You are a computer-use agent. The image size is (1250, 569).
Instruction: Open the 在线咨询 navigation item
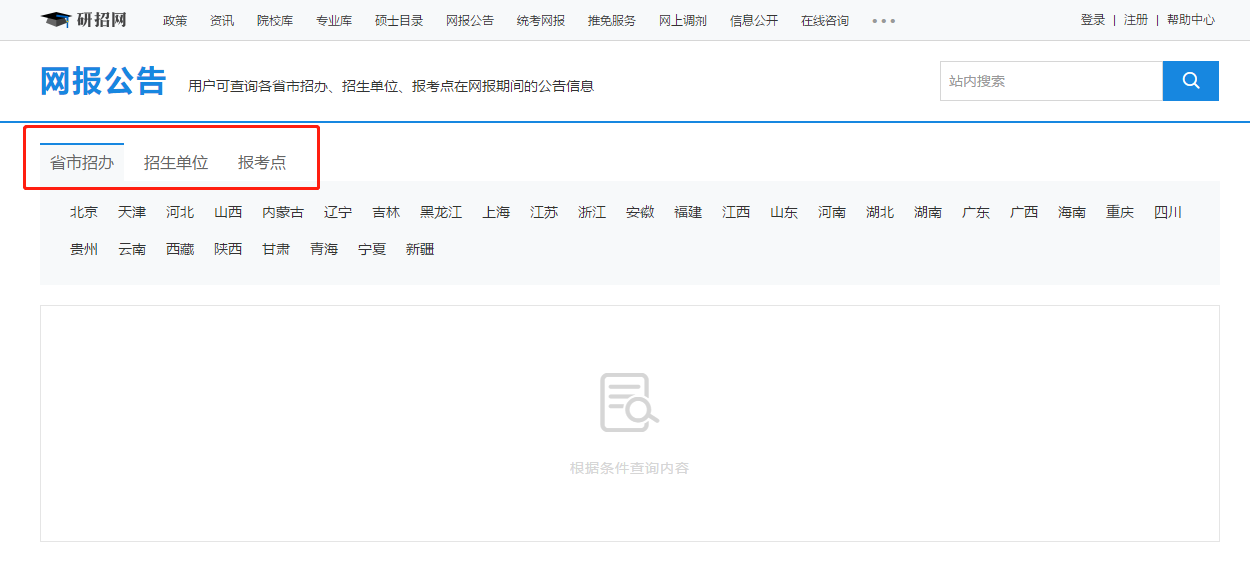[825, 21]
